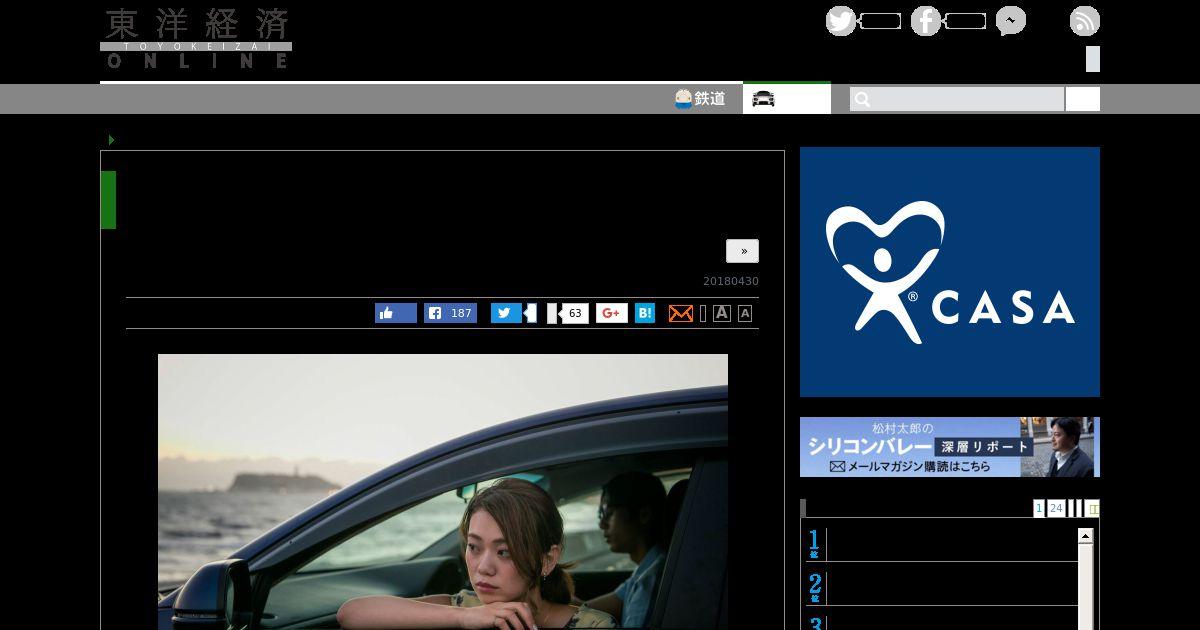Viewport: 1200px width, 630px height.
Task: Click the breadcrumb green arrow
Action: click(x=112, y=140)
